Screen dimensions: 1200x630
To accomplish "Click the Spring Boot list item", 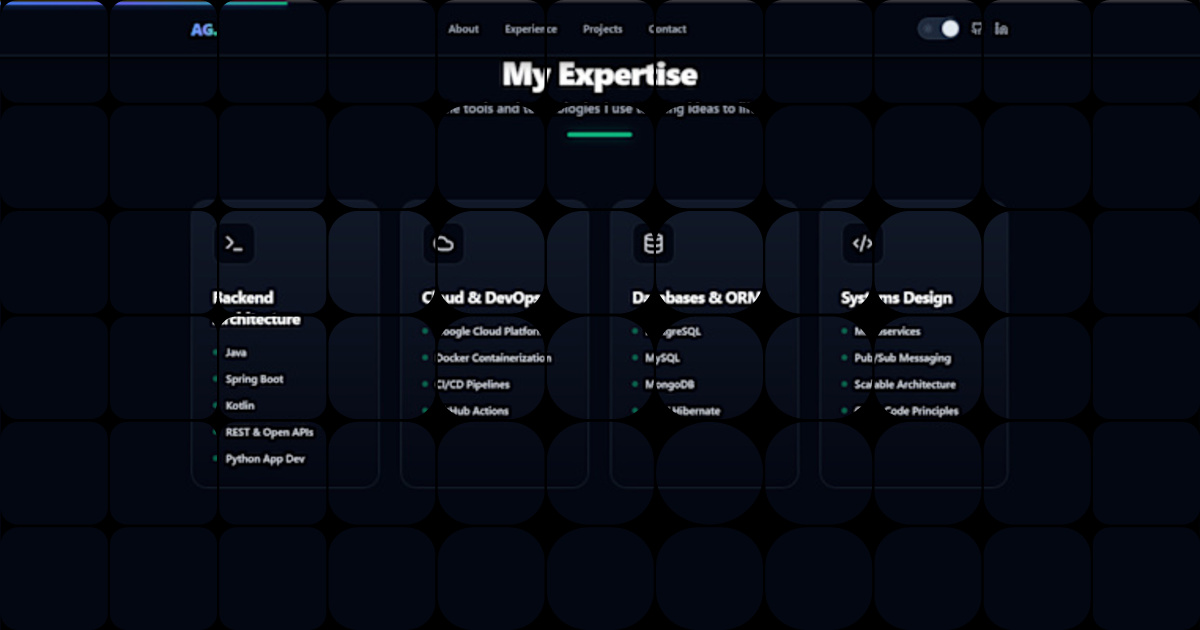I will [254, 380].
